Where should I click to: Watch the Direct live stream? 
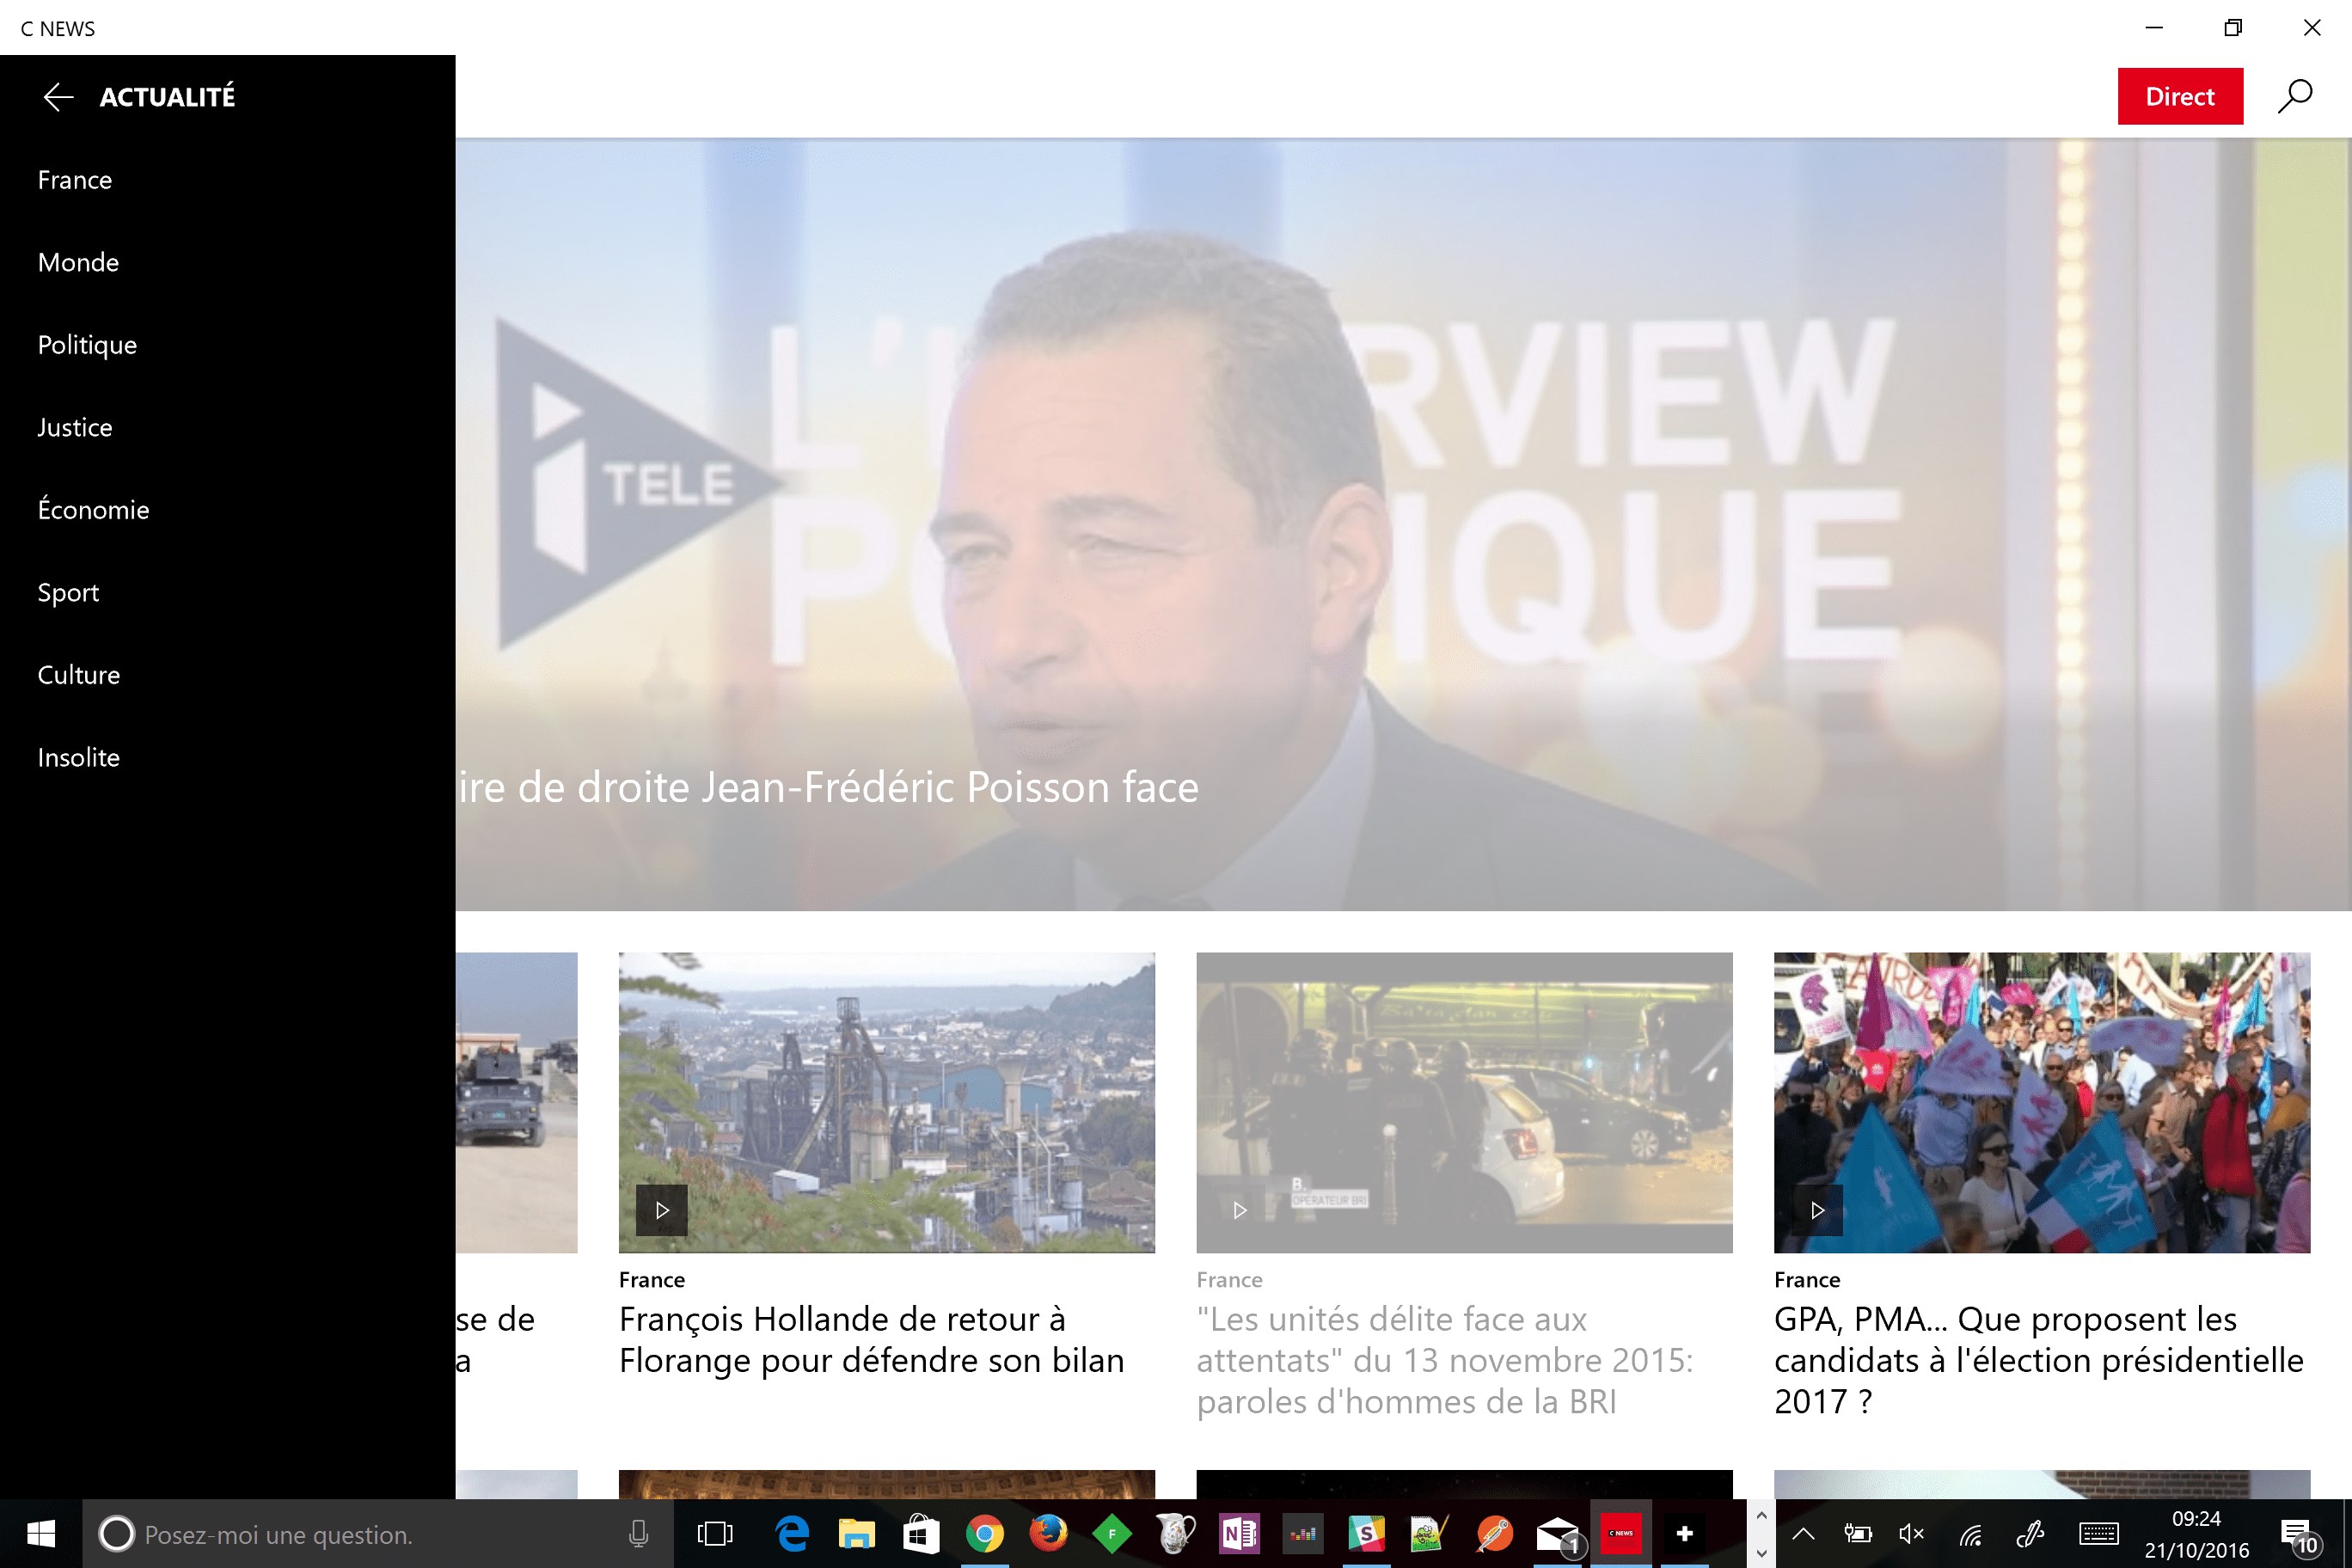click(x=2179, y=97)
